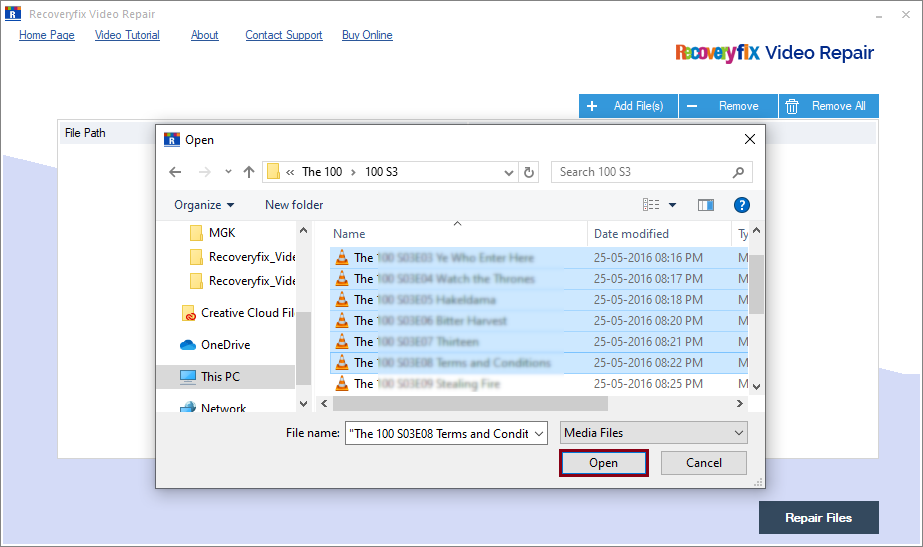923x547 pixels.
Task: Select the second Recoveryfix_Vide folder
Action: pyautogui.click(x=243, y=281)
